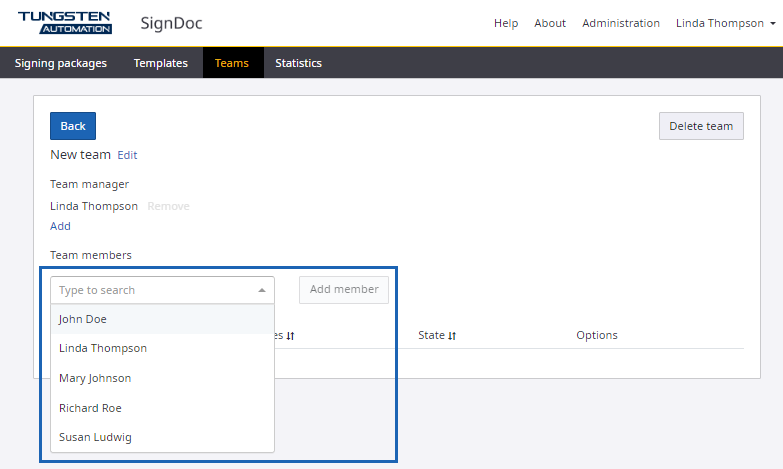Focus the Type to search field
783x469 pixels.
tap(150, 290)
